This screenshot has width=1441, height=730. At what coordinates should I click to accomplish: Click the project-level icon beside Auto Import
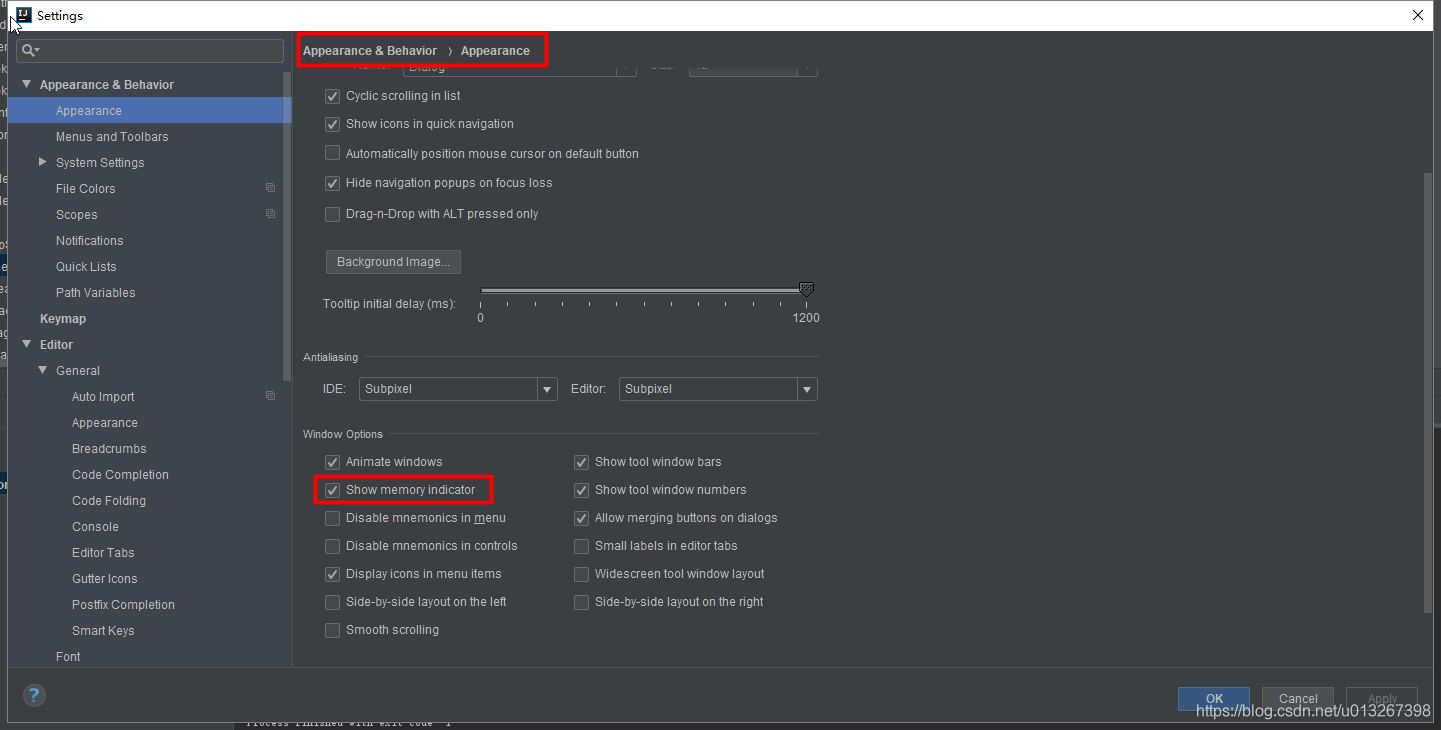pos(270,396)
